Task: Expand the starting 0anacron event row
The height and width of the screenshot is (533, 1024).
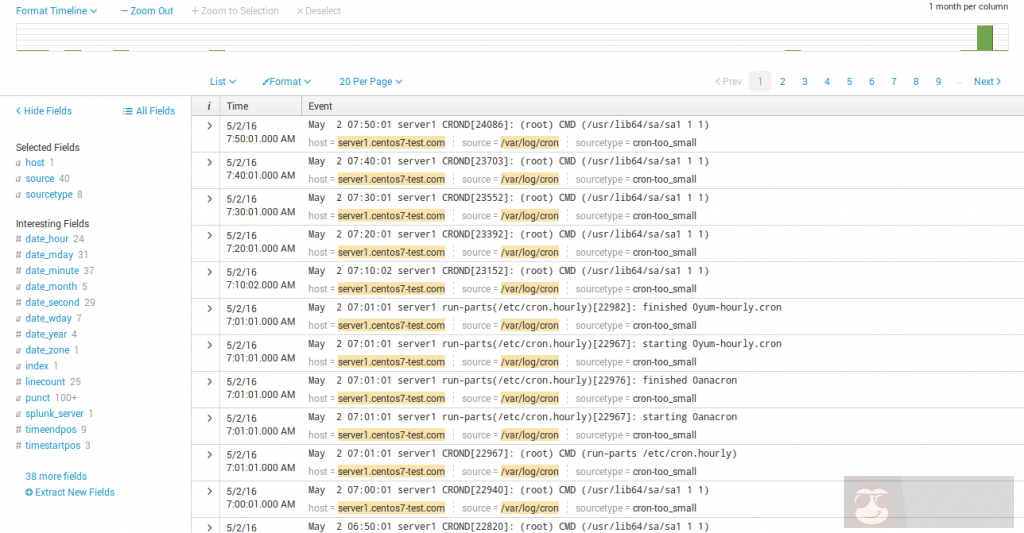Action: tap(209, 418)
